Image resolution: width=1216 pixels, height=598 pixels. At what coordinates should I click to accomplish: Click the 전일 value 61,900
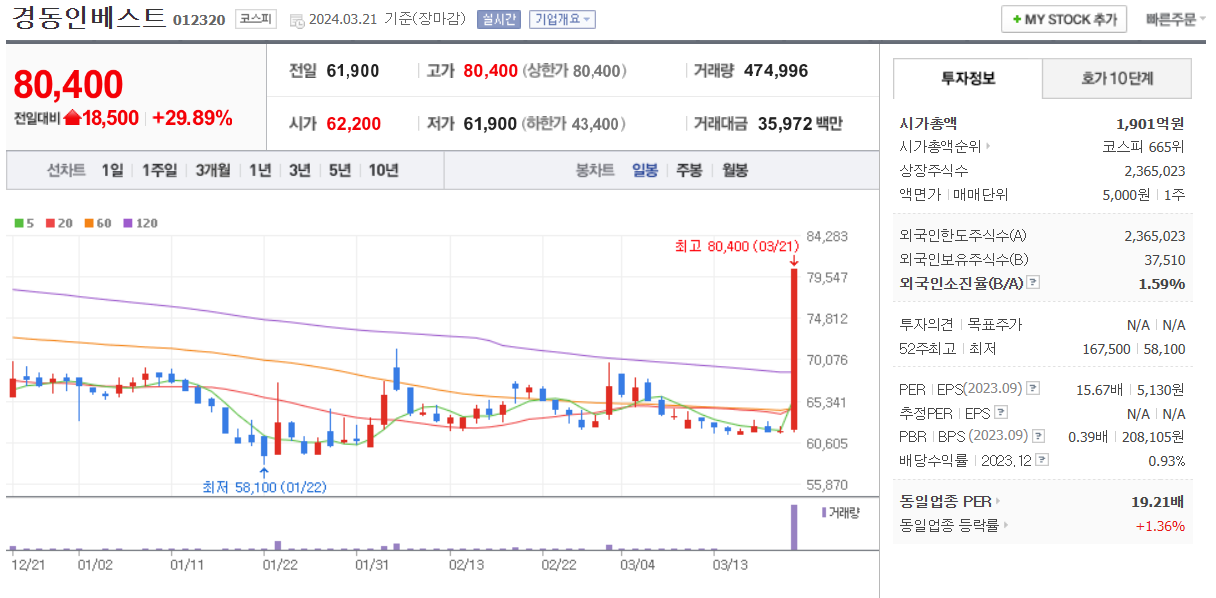[x=352, y=71]
